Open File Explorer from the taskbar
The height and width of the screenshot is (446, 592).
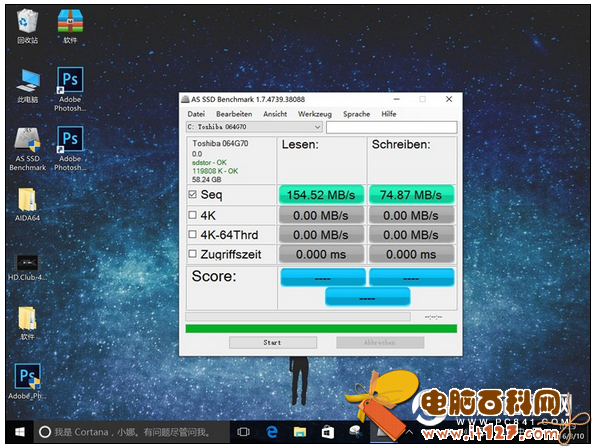tap(300, 432)
